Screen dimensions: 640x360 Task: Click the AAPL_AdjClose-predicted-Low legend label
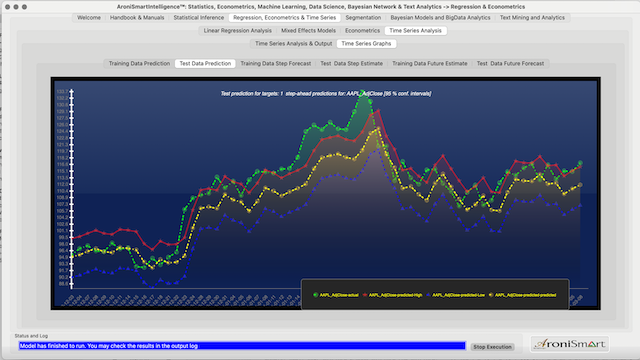[x=458, y=295]
